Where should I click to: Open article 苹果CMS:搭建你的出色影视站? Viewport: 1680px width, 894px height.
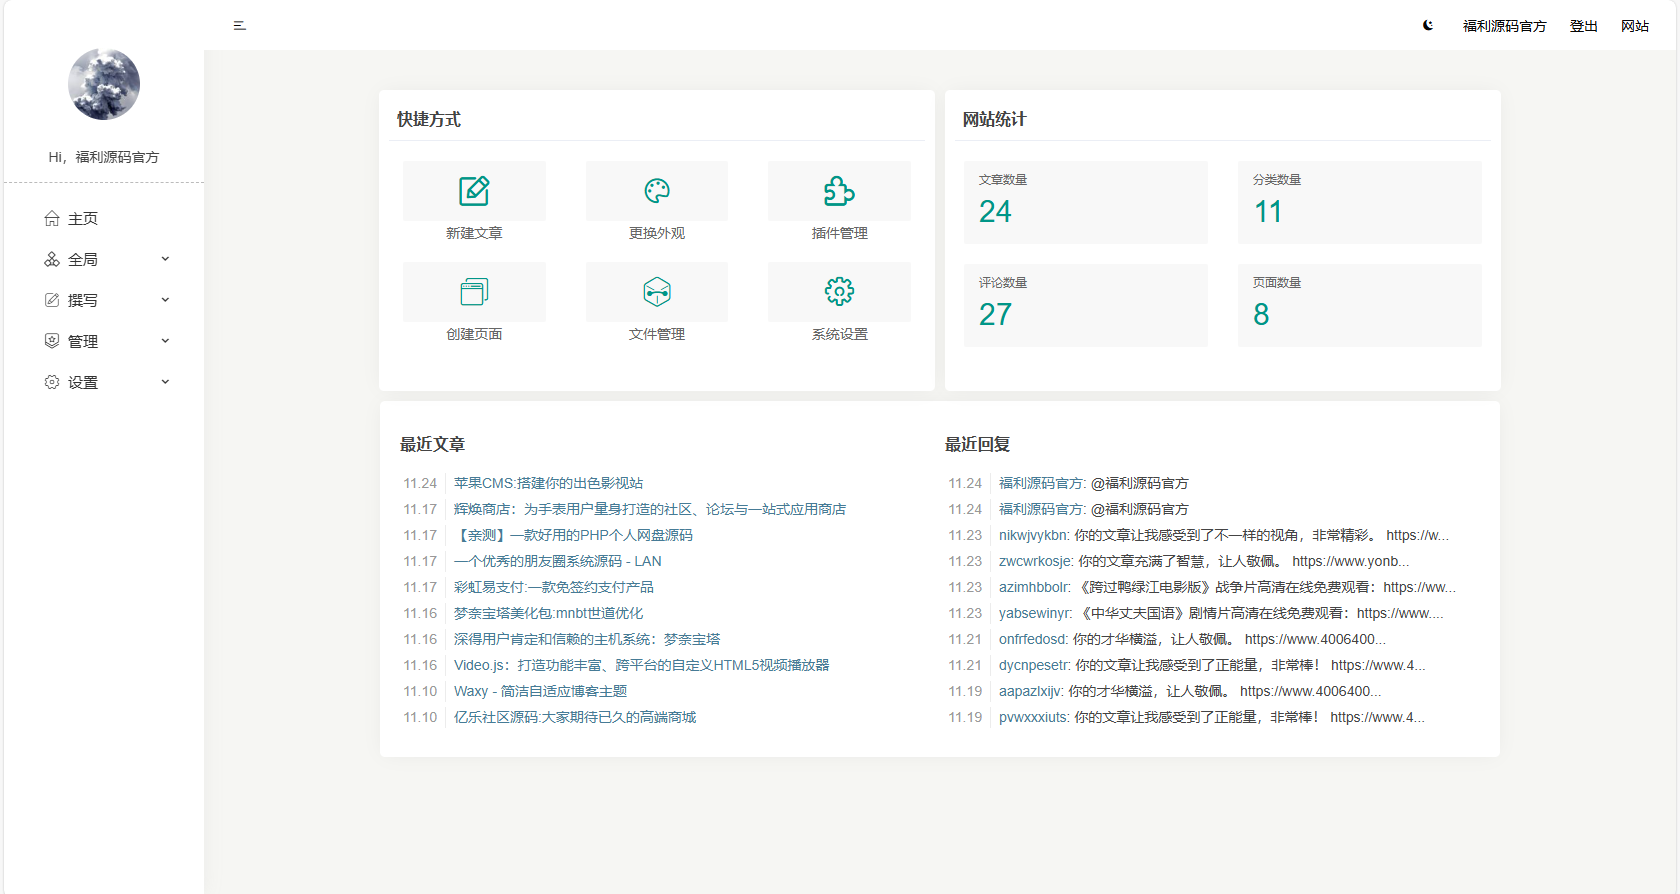point(548,483)
